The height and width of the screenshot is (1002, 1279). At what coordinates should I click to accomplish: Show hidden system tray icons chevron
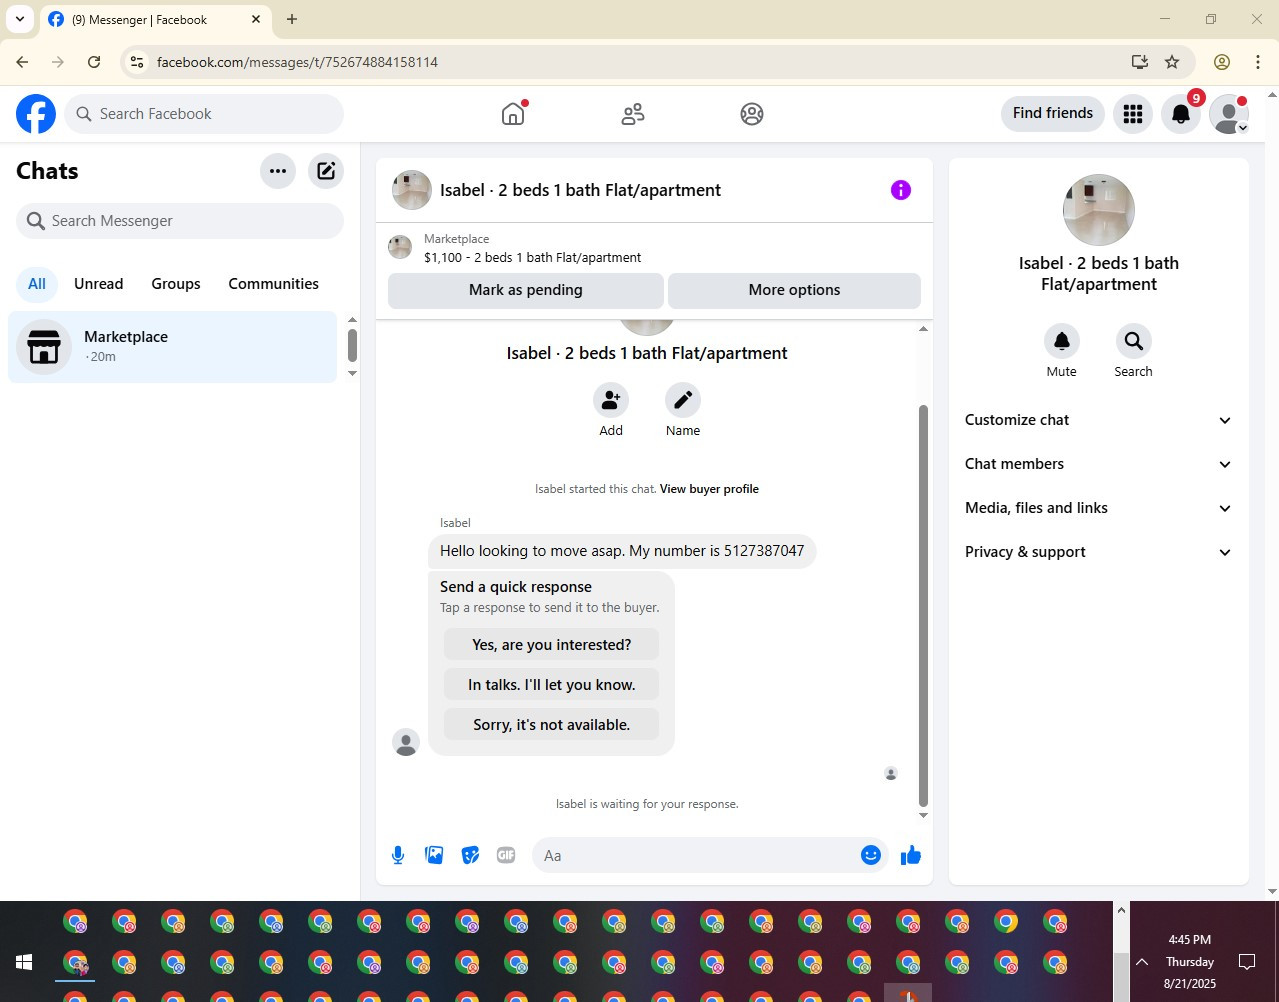tap(1142, 962)
